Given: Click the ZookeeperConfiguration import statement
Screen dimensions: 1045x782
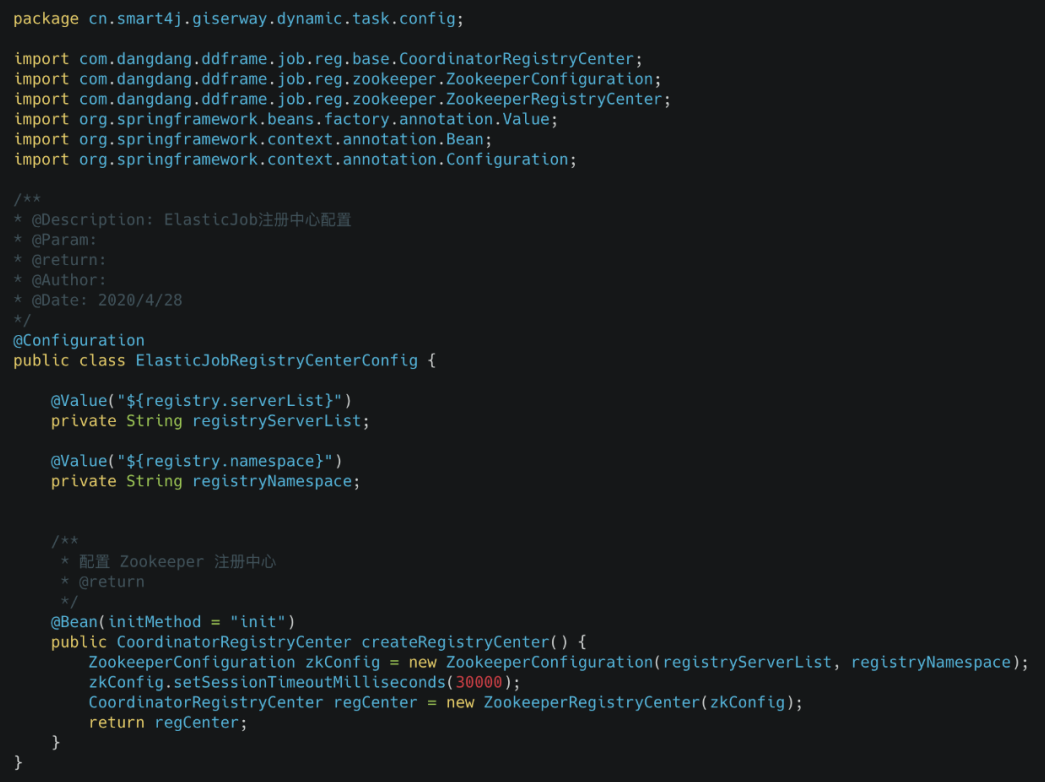Looking at the screenshot, I should pyautogui.click(x=337, y=79).
